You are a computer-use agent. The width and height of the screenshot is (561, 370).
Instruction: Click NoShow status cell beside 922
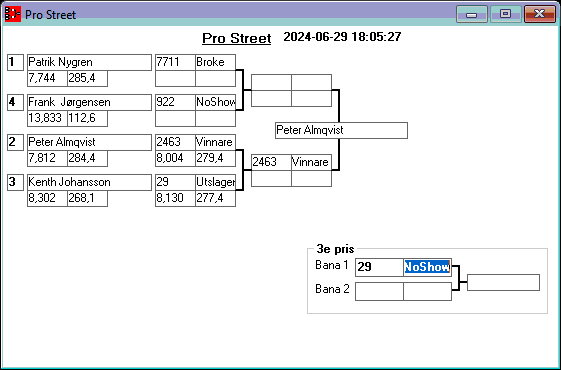[x=215, y=102]
